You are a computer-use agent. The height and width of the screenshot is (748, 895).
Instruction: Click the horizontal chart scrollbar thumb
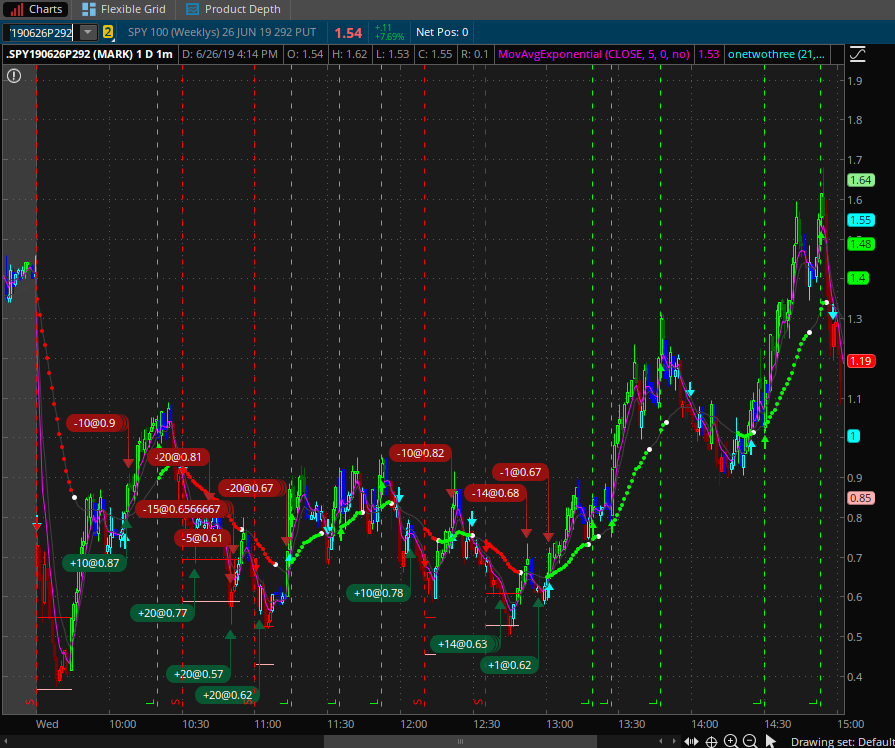460,742
